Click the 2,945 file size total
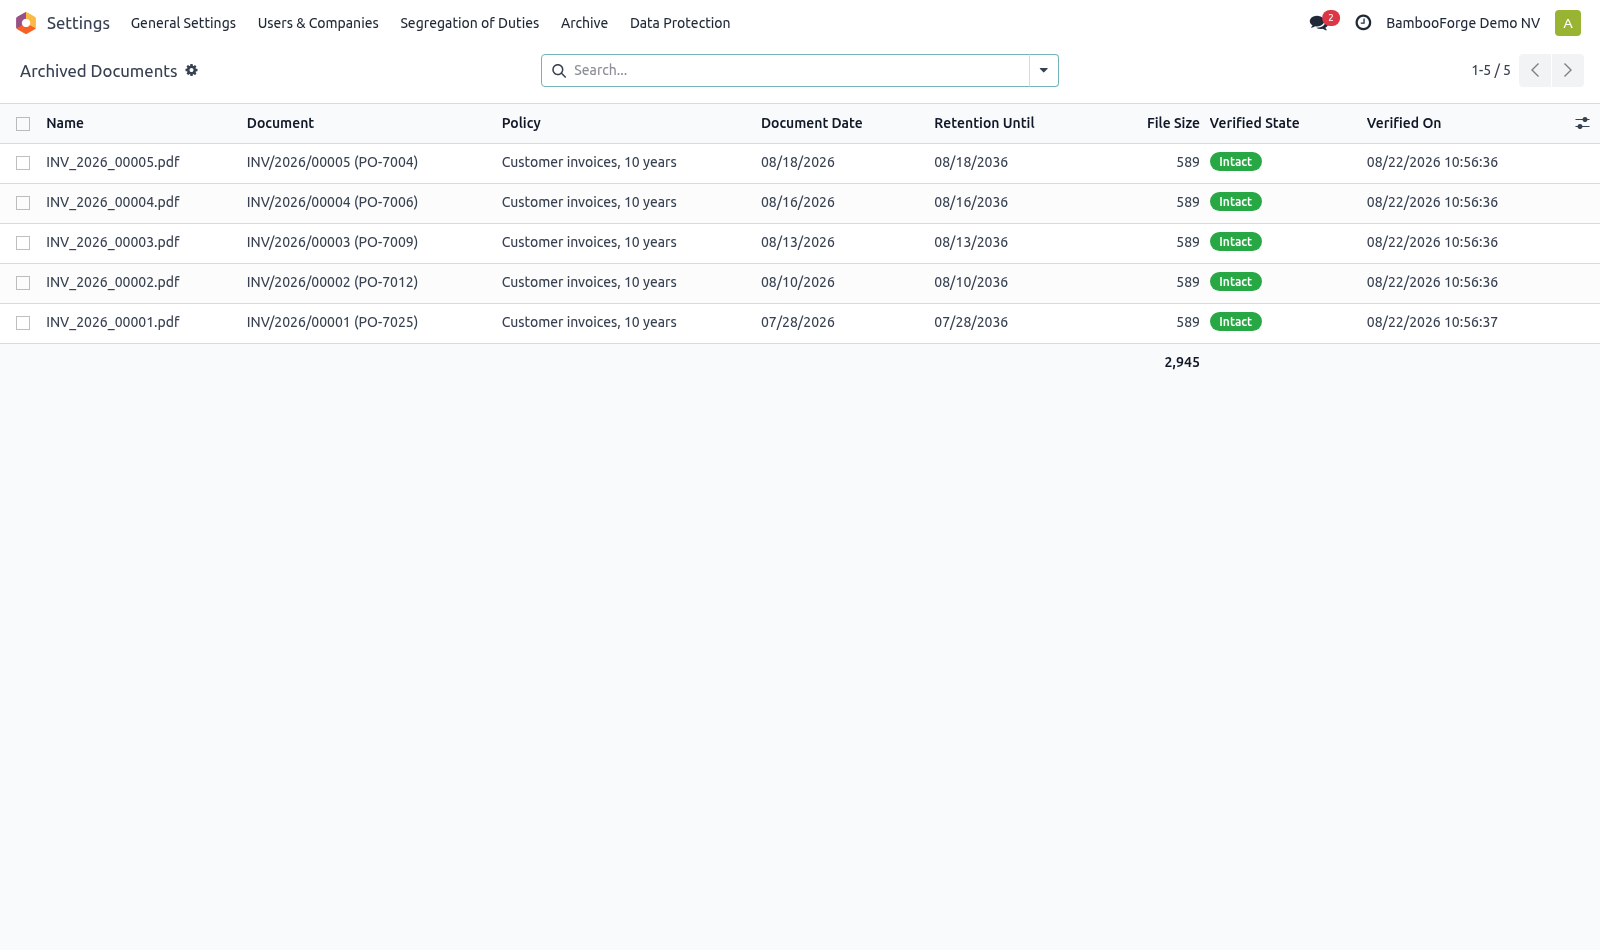The width and height of the screenshot is (1600, 950). tap(1182, 362)
